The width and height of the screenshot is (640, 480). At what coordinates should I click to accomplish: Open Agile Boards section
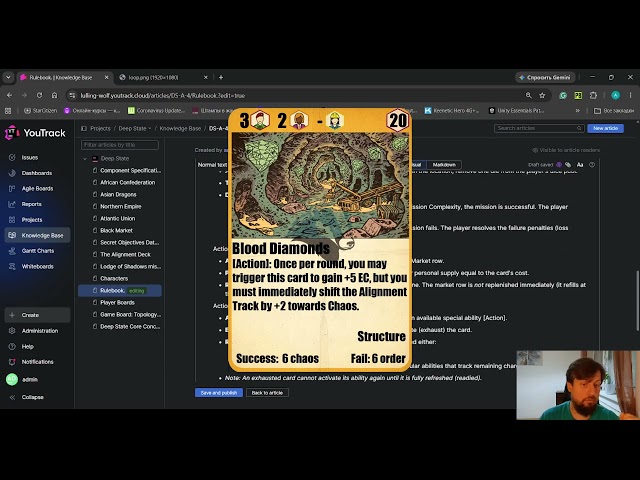point(37,189)
